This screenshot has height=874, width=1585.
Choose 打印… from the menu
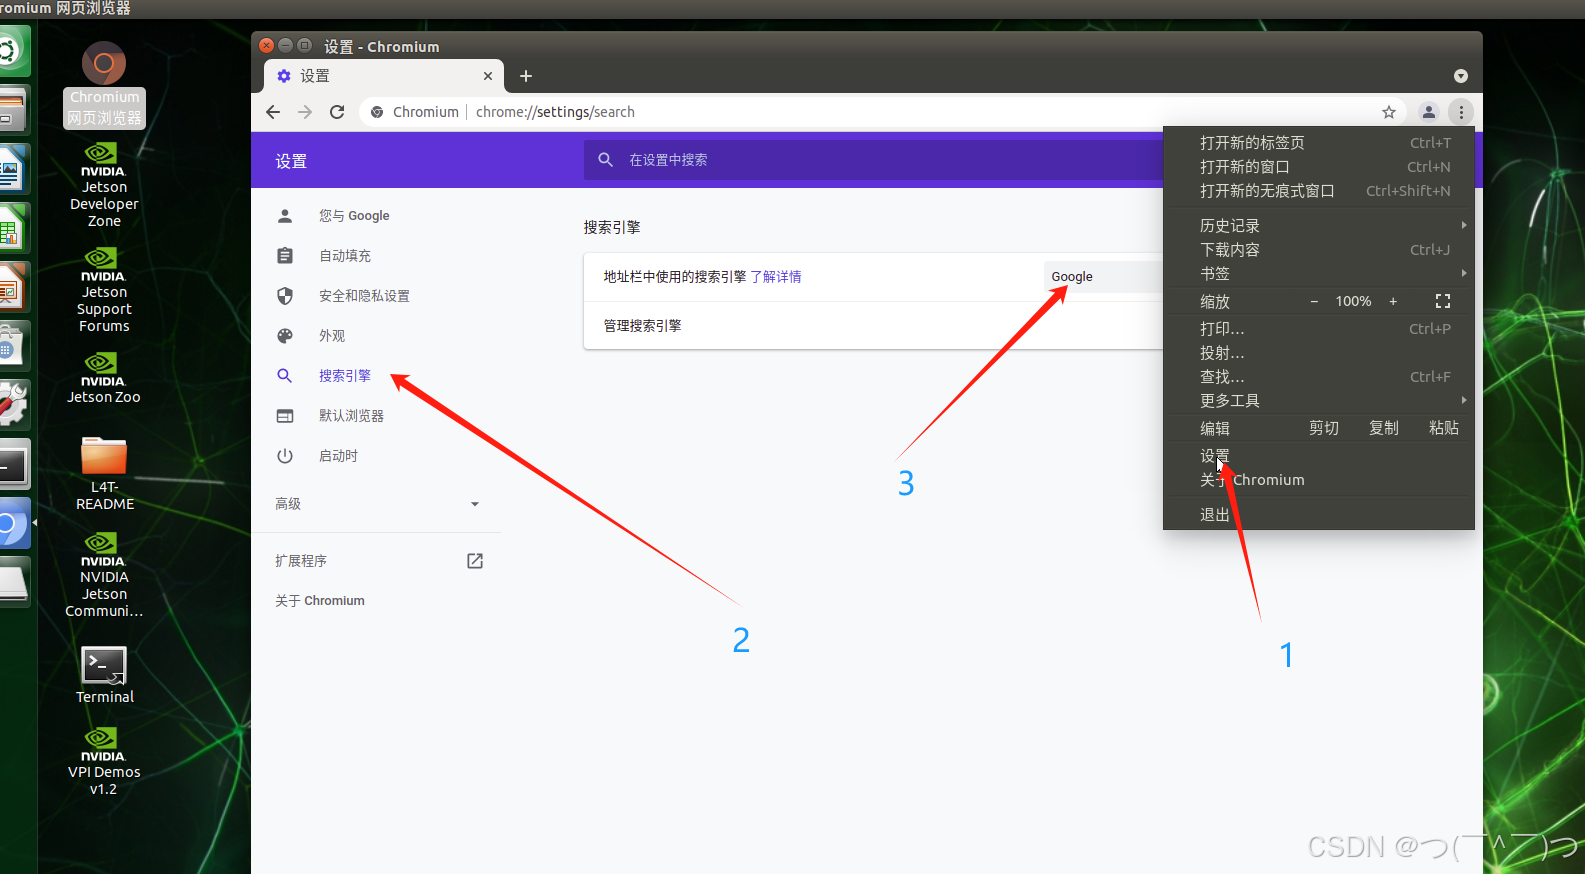click(1319, 329)
